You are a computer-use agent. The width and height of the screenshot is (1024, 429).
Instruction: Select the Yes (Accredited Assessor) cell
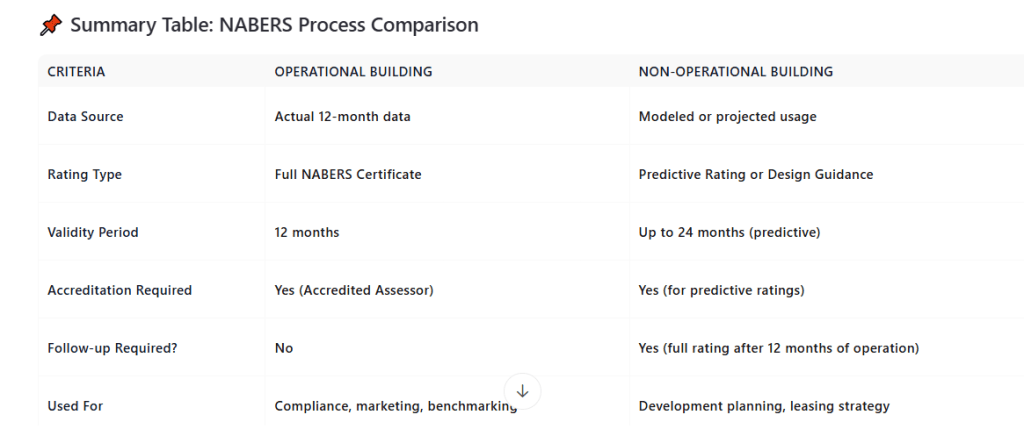point(354,291)
